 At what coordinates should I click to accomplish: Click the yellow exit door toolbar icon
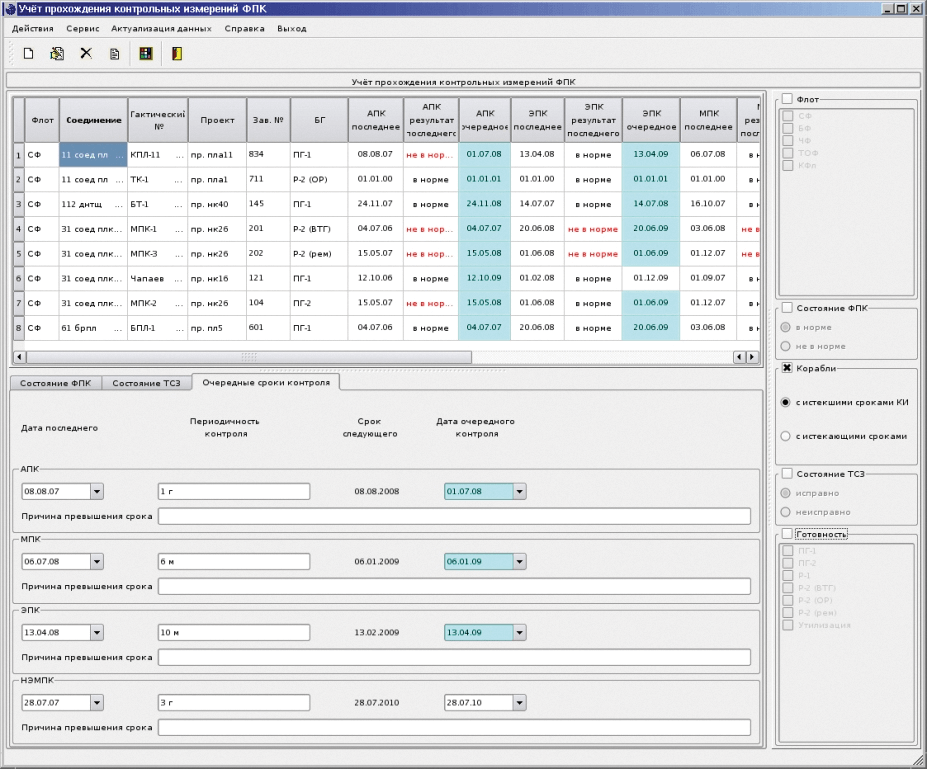point(177,54)
